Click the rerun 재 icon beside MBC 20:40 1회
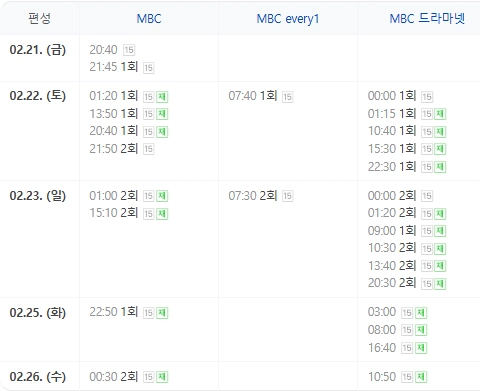Screen dimensions: 480x391 (162, 132)
